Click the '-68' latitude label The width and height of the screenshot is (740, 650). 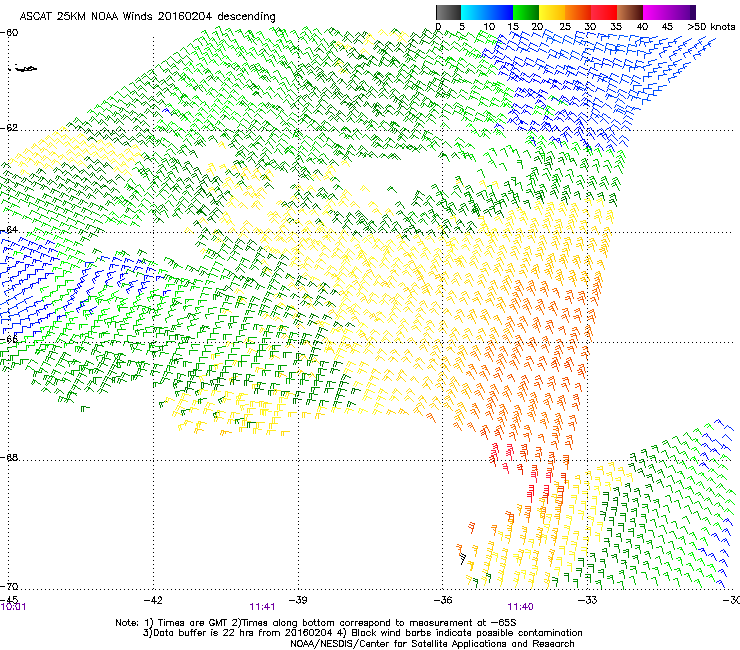click(9, 457)
